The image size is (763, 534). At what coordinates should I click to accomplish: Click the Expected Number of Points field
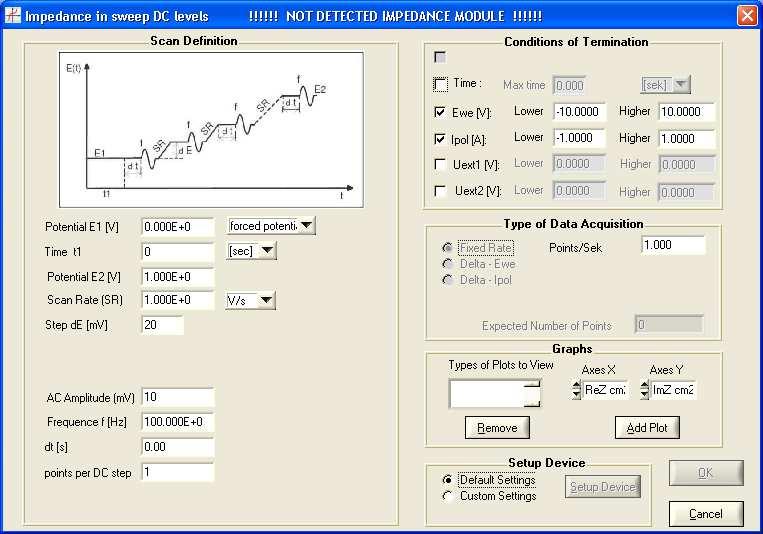(x=669, y=324)
